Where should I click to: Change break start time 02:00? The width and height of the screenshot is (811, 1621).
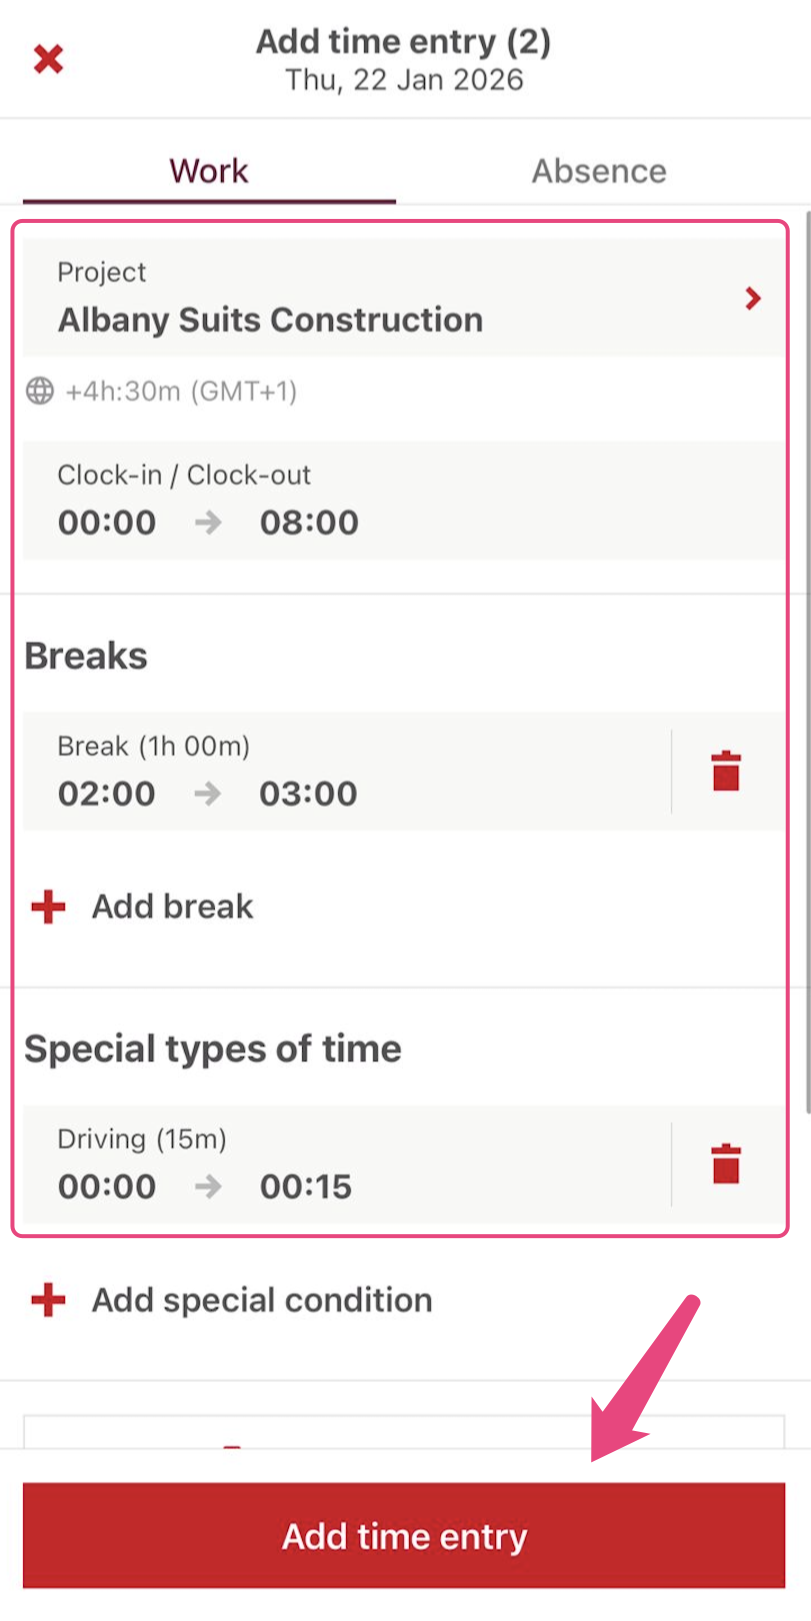(107, 793)
